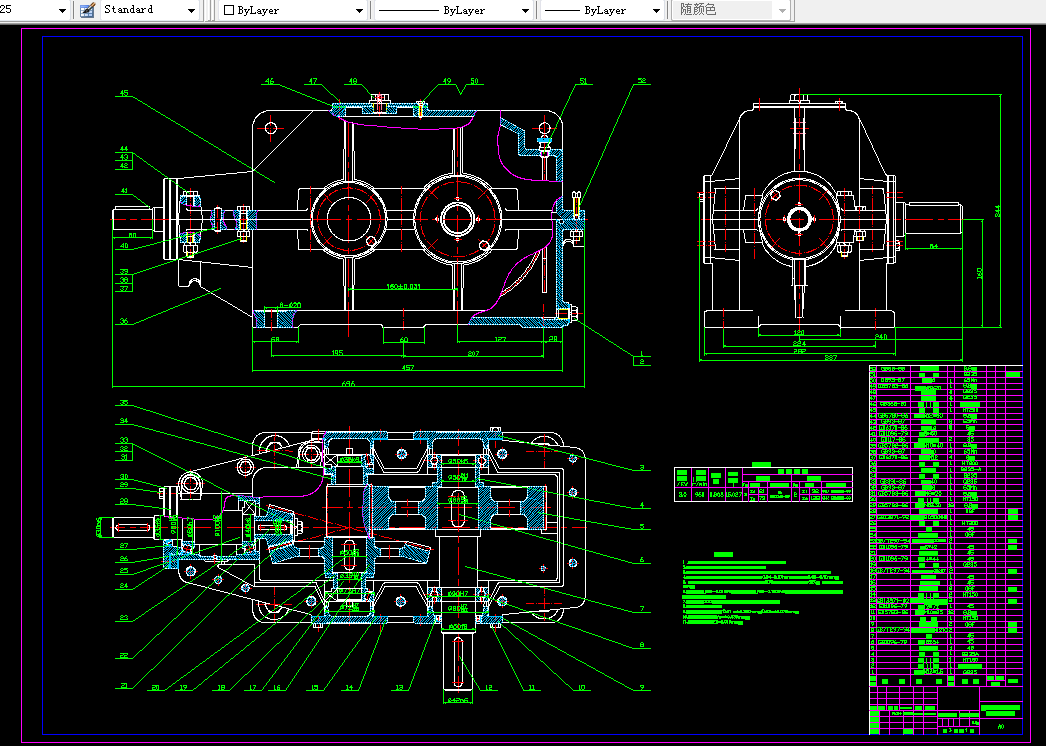Select part balloon number 9

click(642, 687)
